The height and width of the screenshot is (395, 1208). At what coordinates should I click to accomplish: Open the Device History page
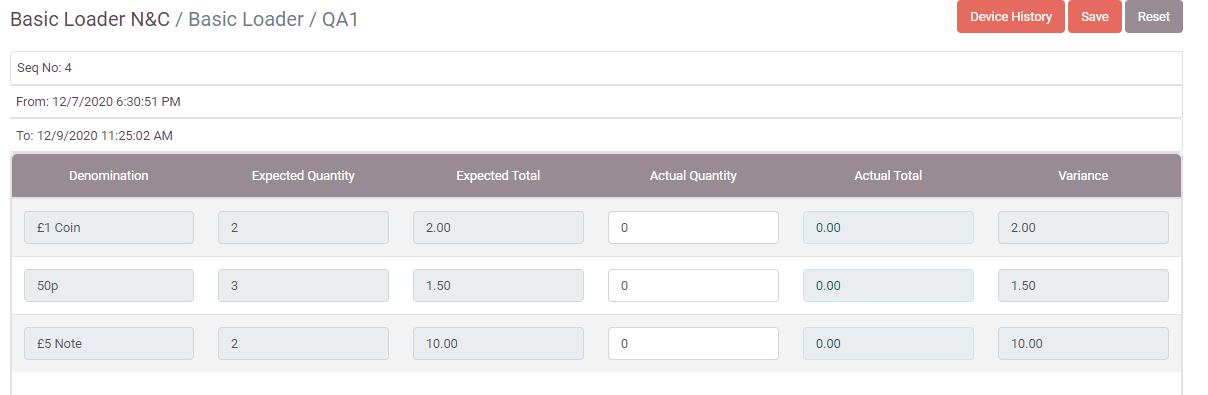coord(1010,17)
